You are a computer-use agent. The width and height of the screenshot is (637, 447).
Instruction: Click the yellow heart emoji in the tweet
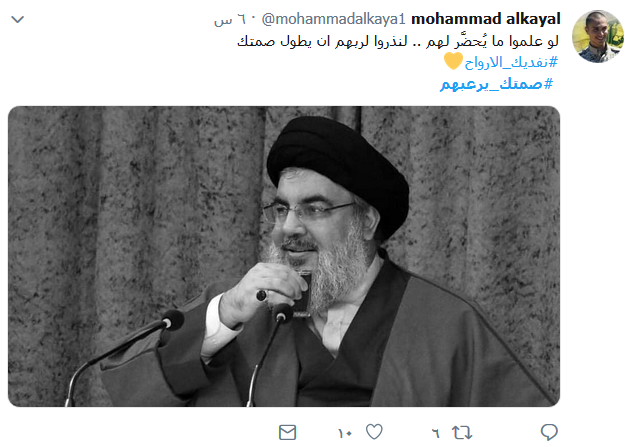pyautogui.click(x=453, y=61)
